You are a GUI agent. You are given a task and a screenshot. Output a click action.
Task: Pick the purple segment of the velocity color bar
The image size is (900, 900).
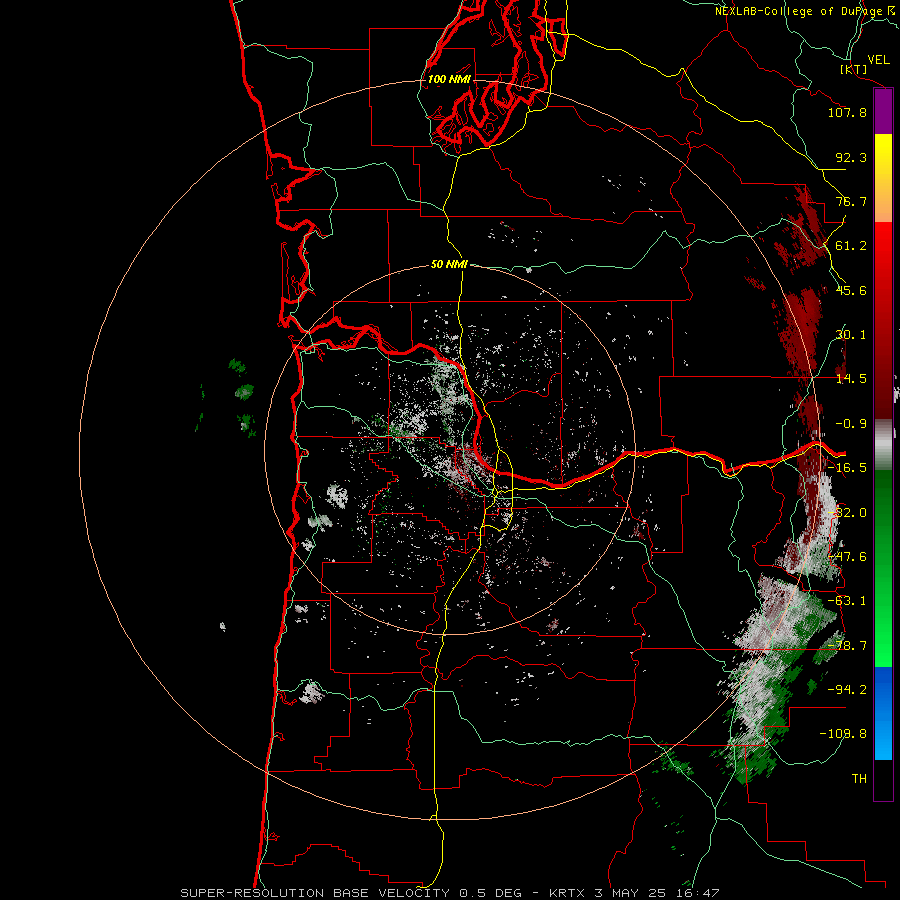point(883,111)
